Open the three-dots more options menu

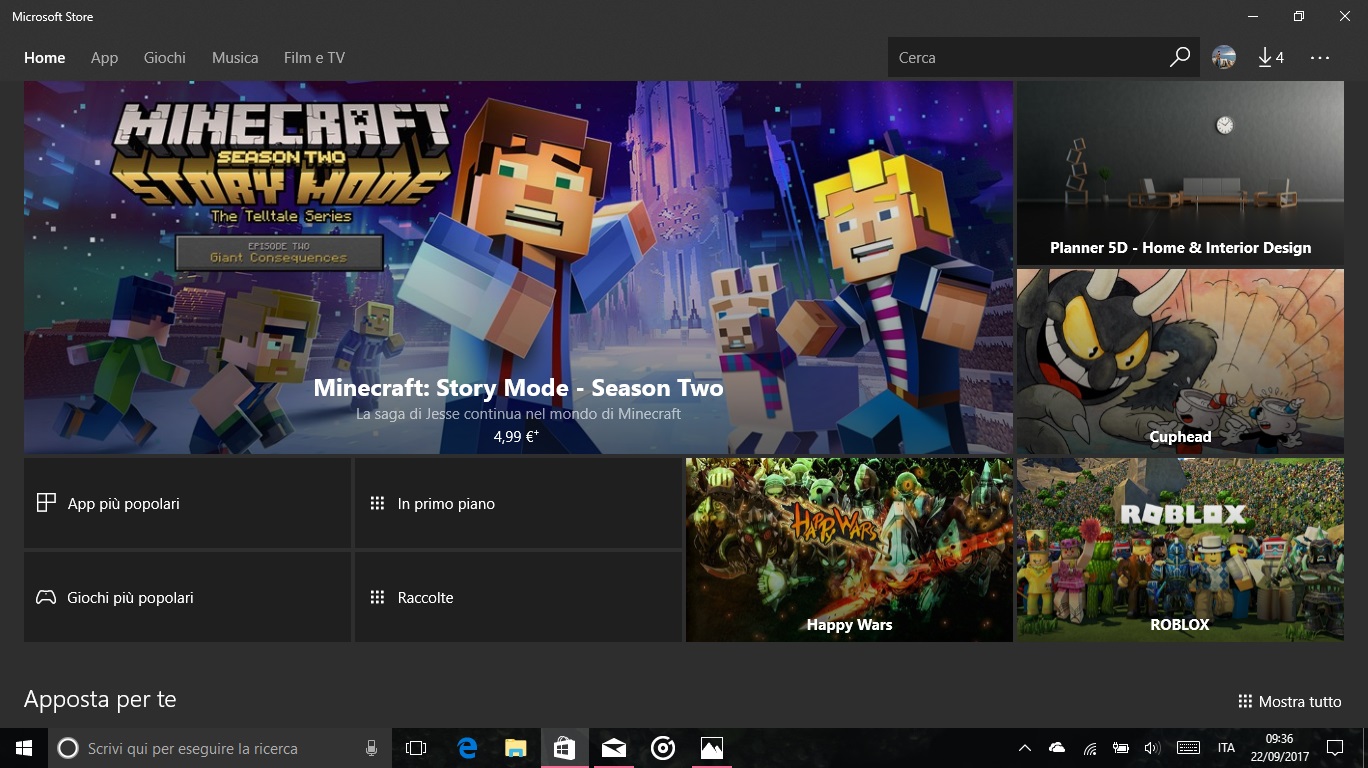[x=1320, y=57]
